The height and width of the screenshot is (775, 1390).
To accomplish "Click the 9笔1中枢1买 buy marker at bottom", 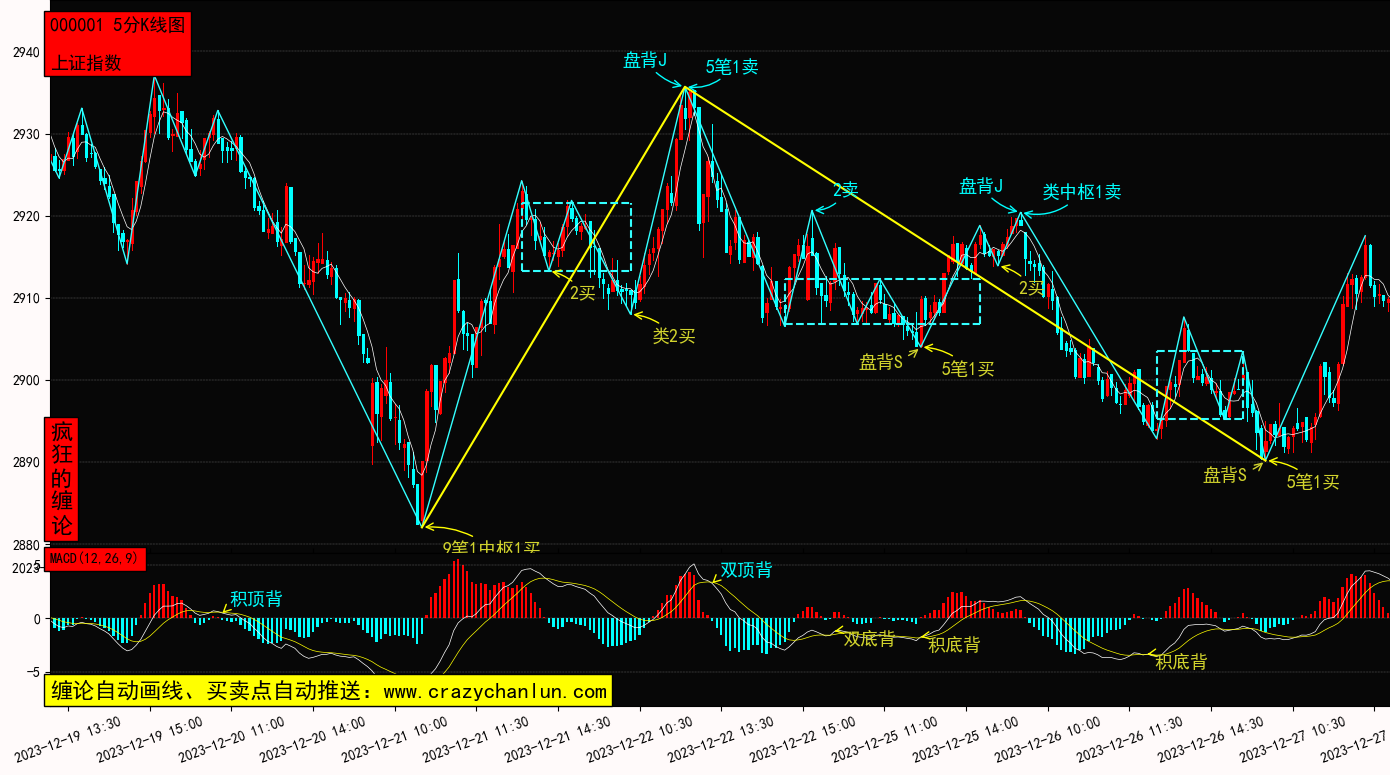I will click(x=491, y=548).
